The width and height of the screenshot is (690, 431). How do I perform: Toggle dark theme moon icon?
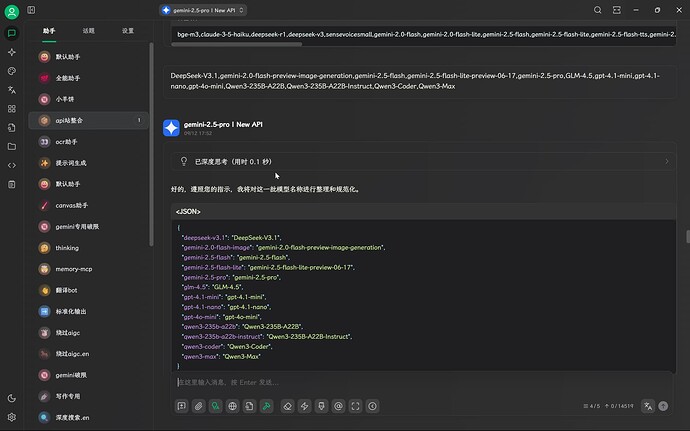tap(12, 398)
